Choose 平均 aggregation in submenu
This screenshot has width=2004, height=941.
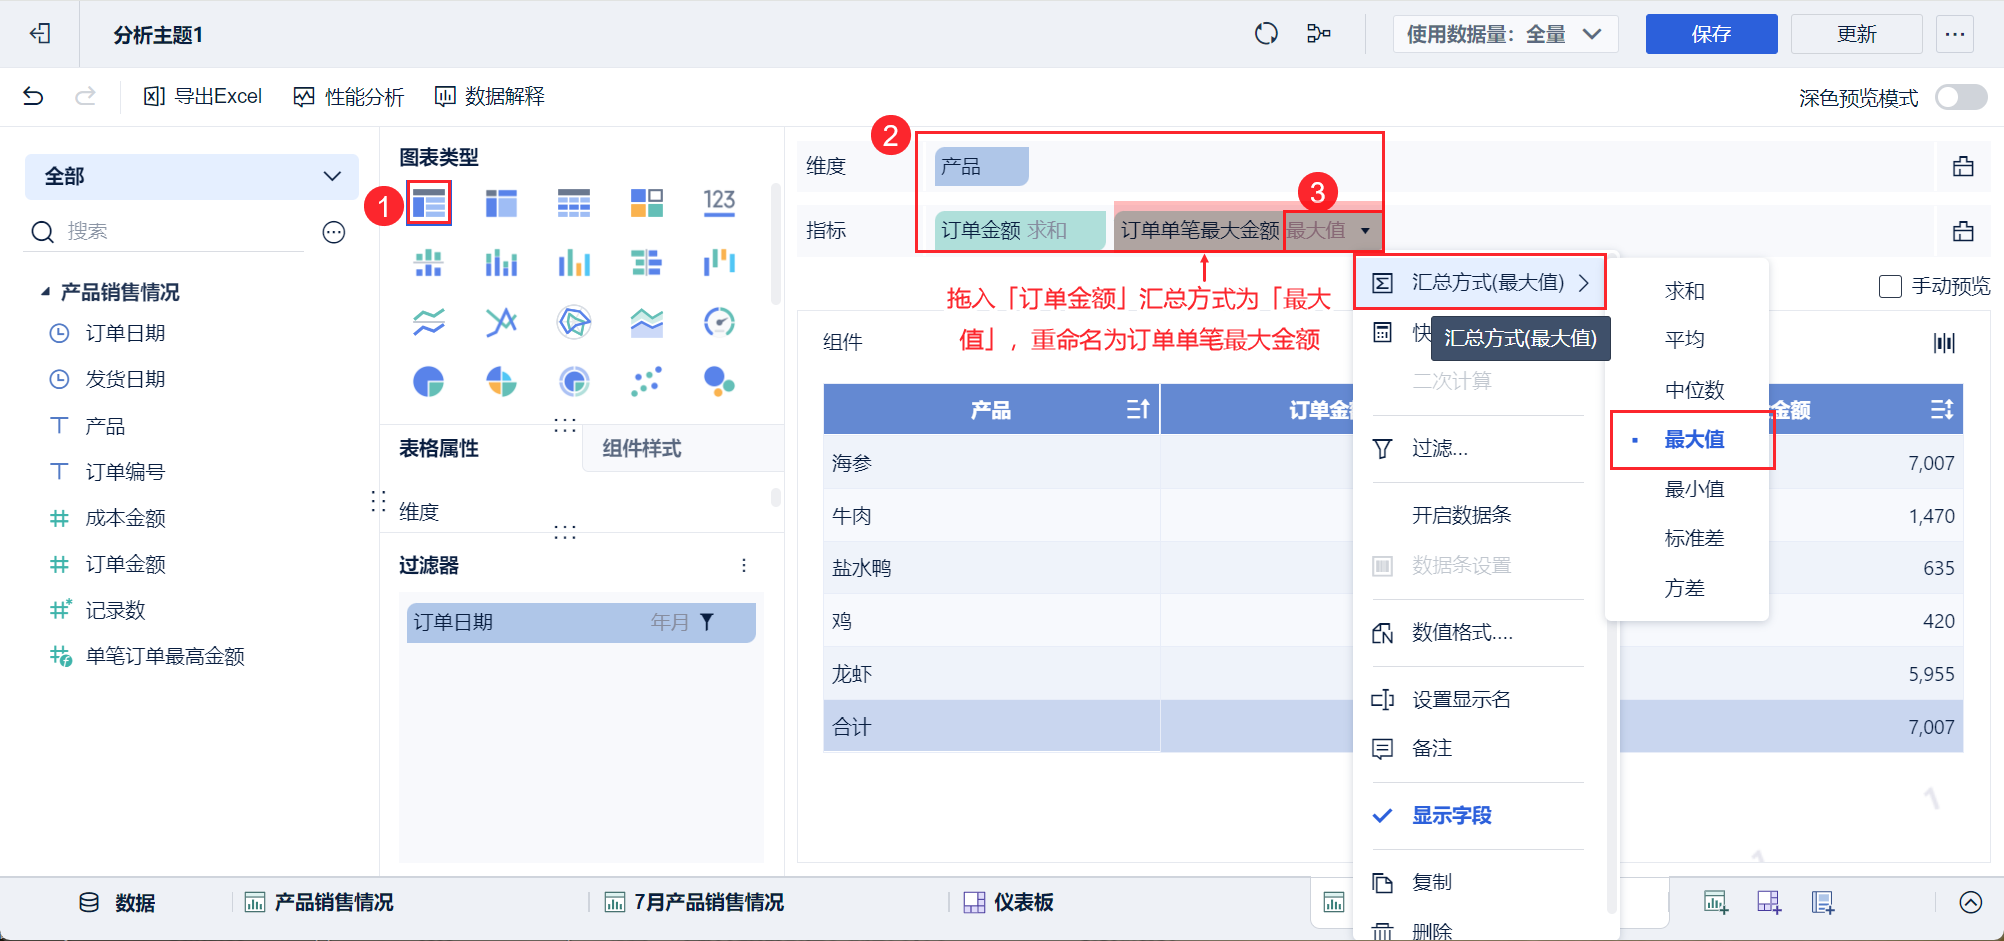pyautogui.click(x=1686, y=340)
